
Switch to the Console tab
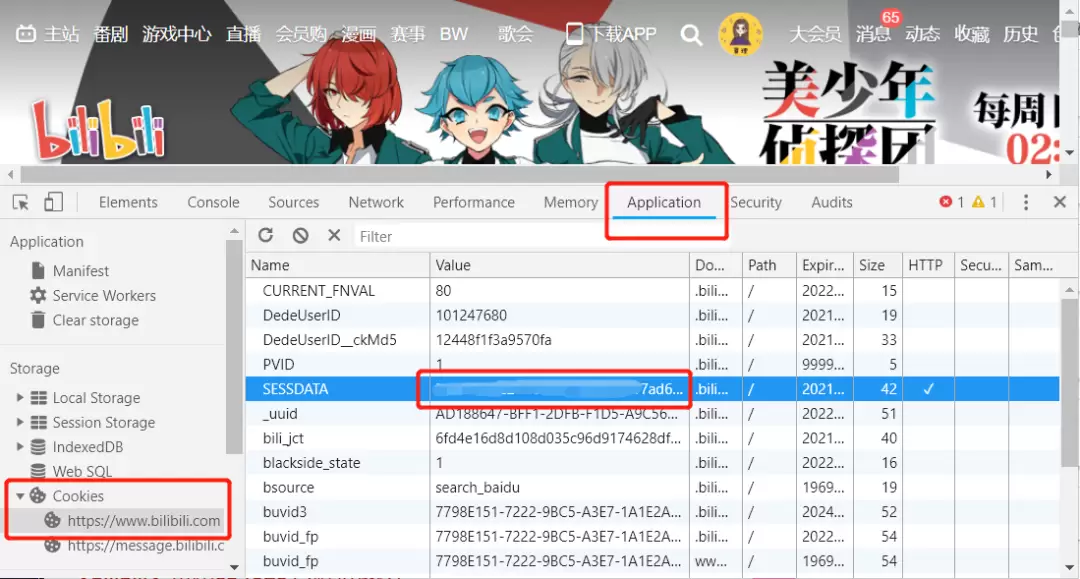pos(214,202)
